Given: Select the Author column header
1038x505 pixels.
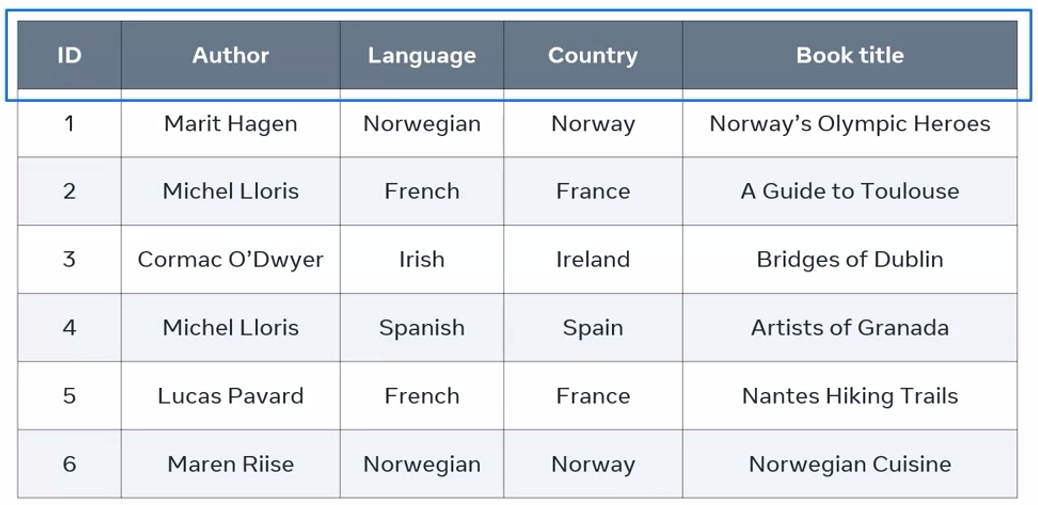Looking at the screenshot, I should pos(231,56).
